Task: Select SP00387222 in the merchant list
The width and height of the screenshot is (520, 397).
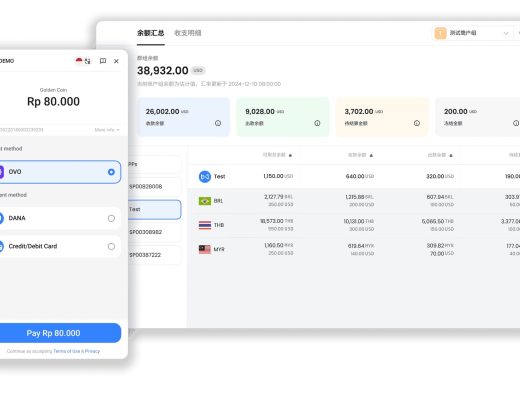Action: point(155,255)
